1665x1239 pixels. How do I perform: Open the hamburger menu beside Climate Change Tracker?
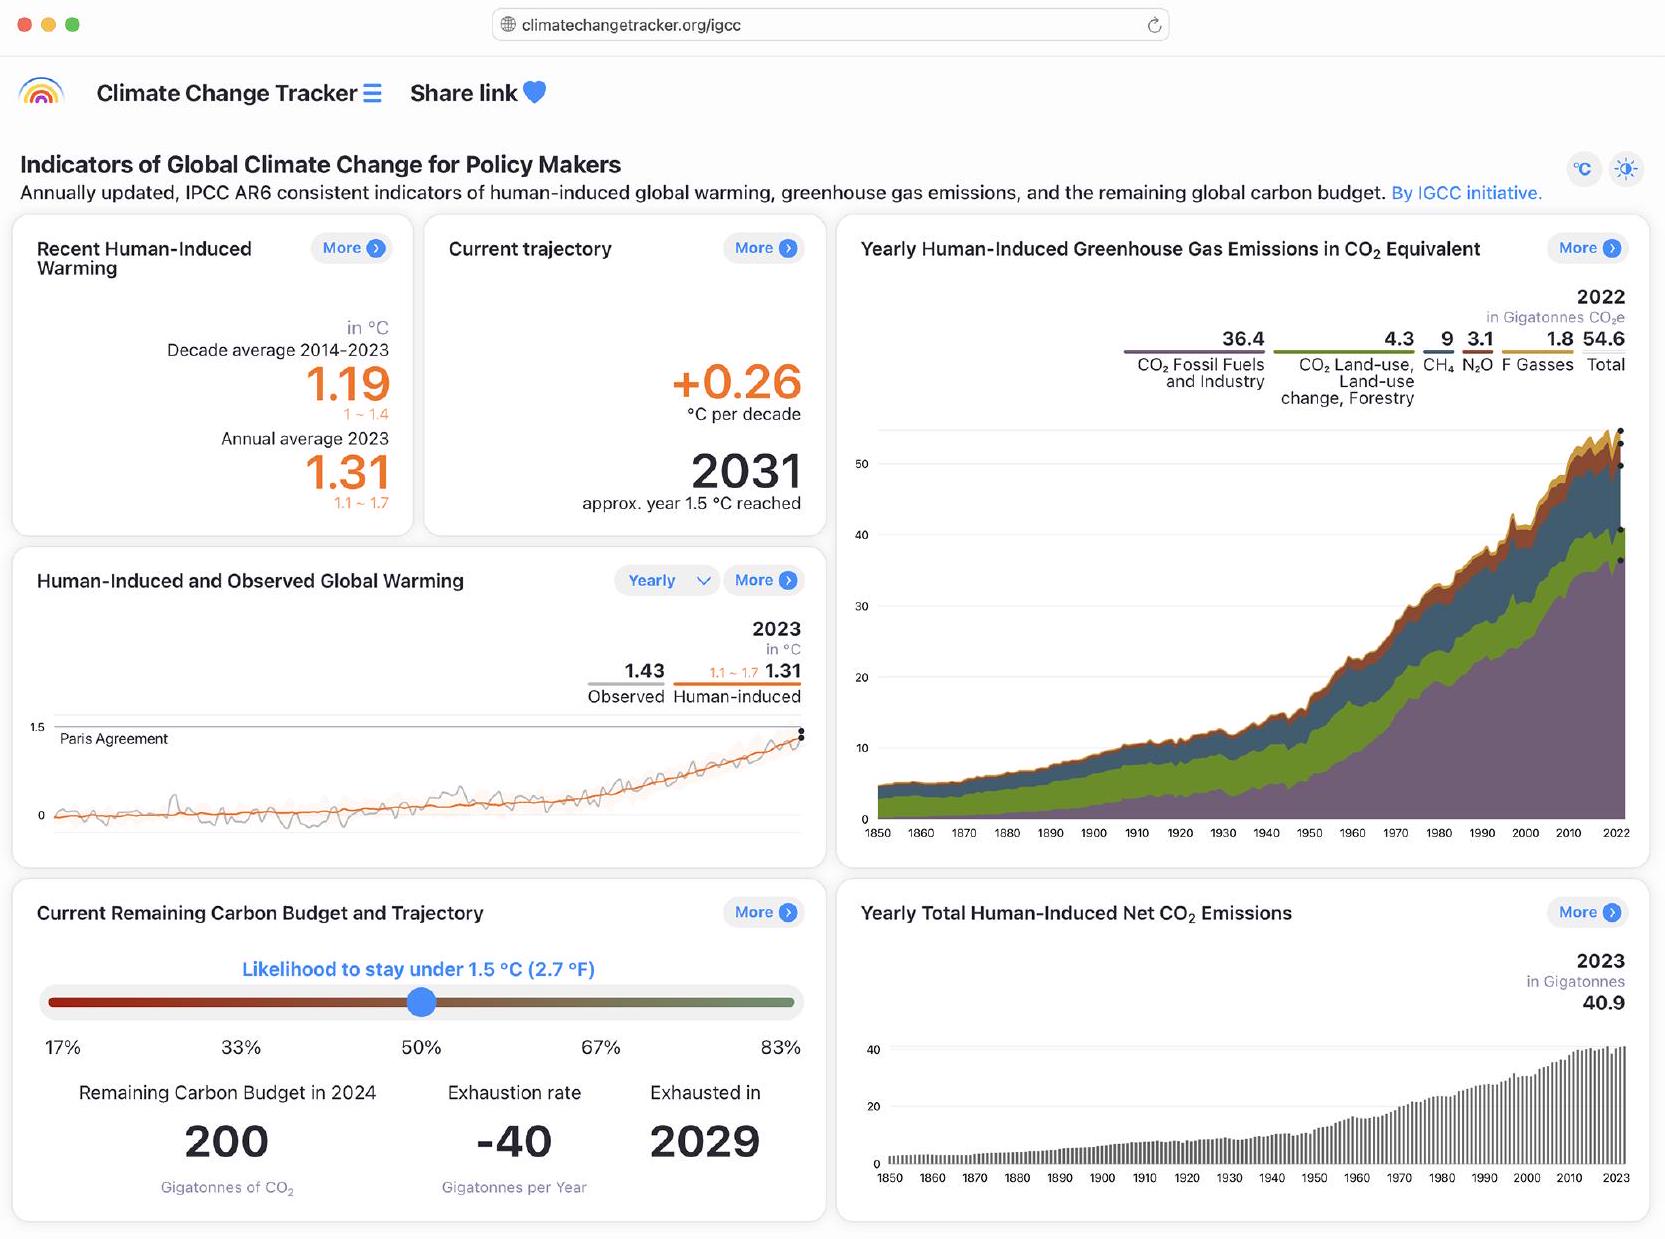point(372,94)
